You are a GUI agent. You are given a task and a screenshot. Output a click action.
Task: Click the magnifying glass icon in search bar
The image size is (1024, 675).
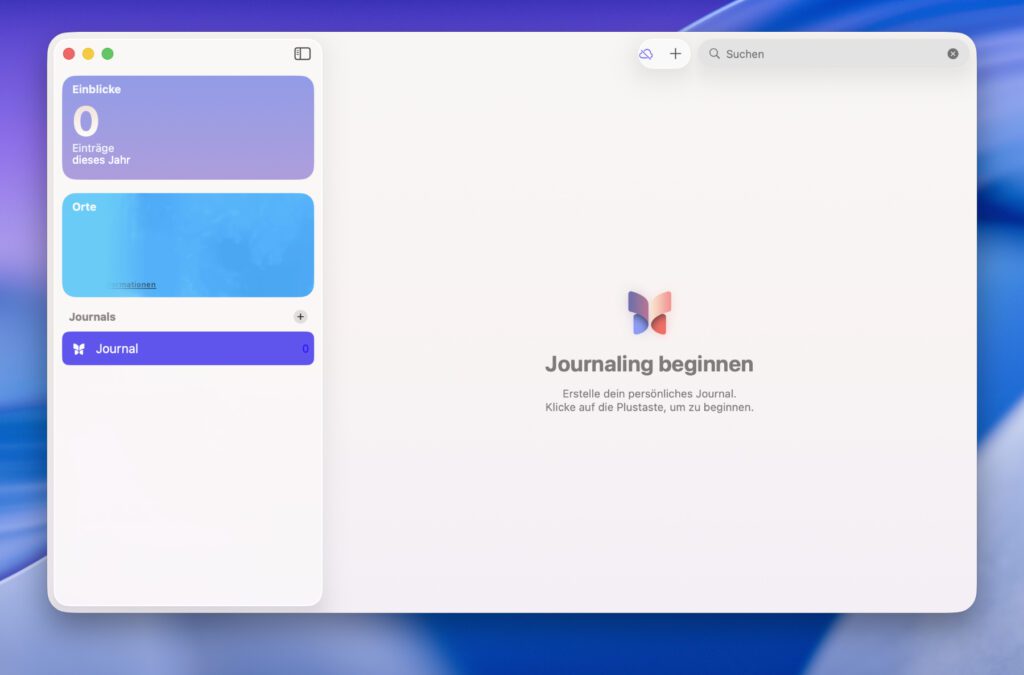tap(715, 54)
